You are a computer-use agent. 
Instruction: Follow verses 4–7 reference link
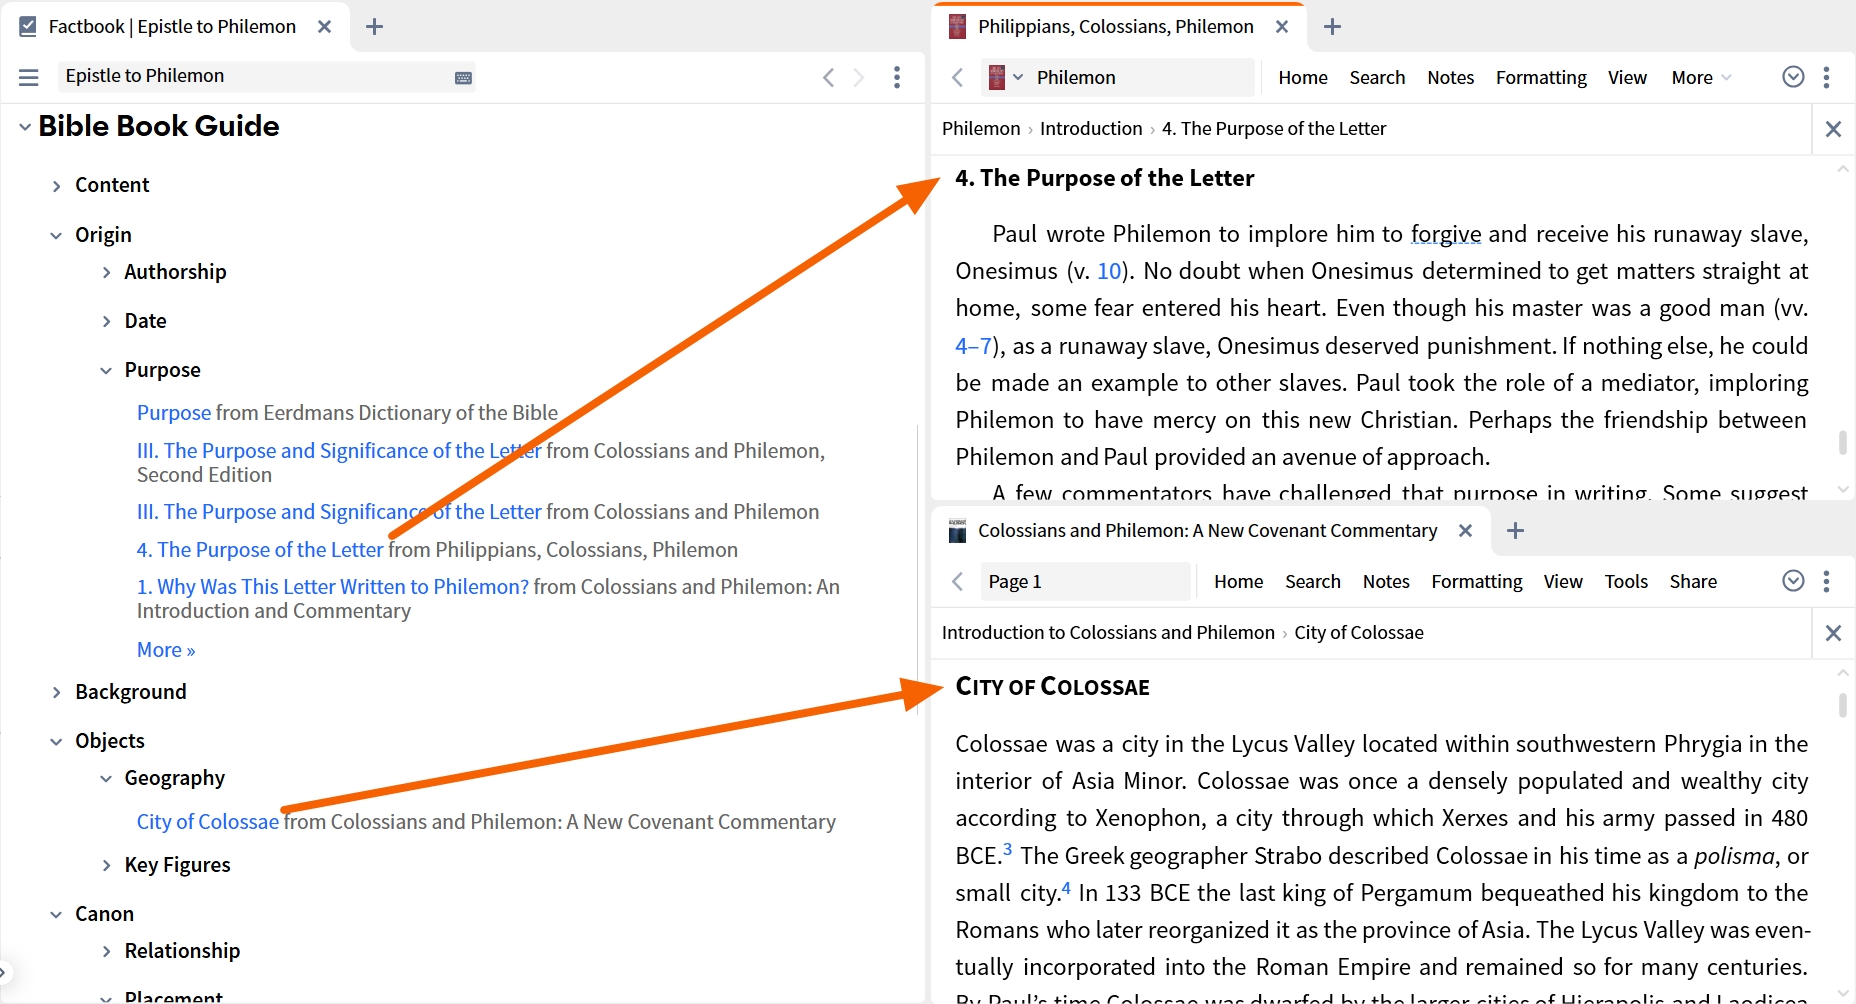click(x=973, y=346)
